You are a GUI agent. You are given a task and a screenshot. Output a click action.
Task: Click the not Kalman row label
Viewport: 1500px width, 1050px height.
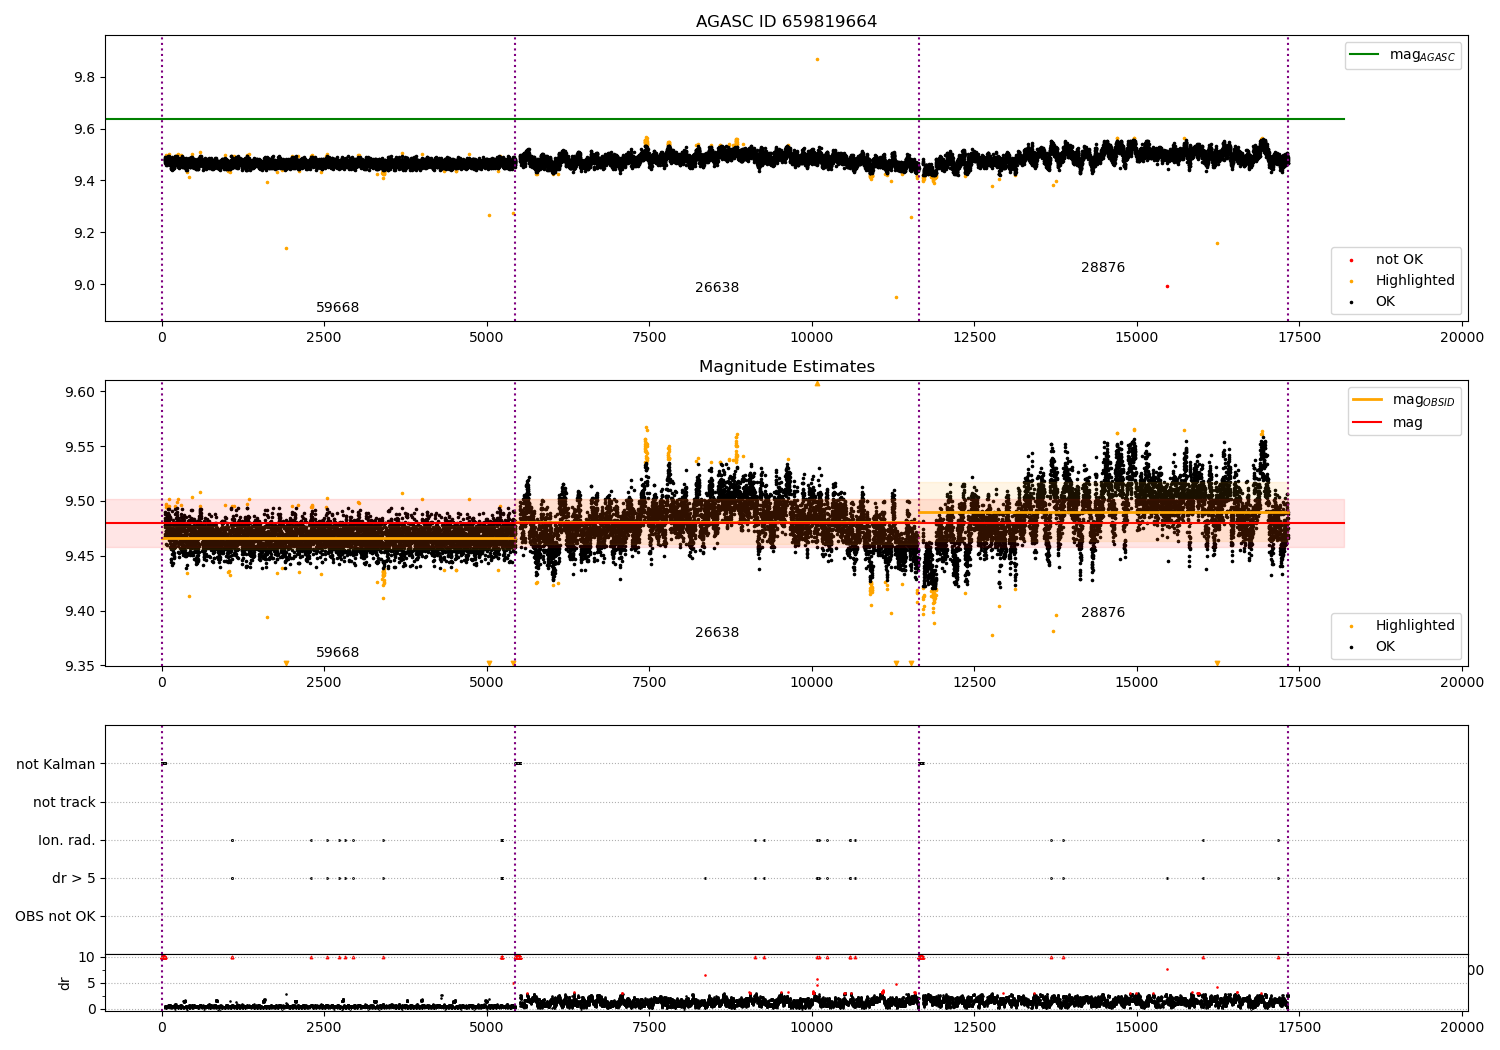pyautogui.click(x=56, y=765)
